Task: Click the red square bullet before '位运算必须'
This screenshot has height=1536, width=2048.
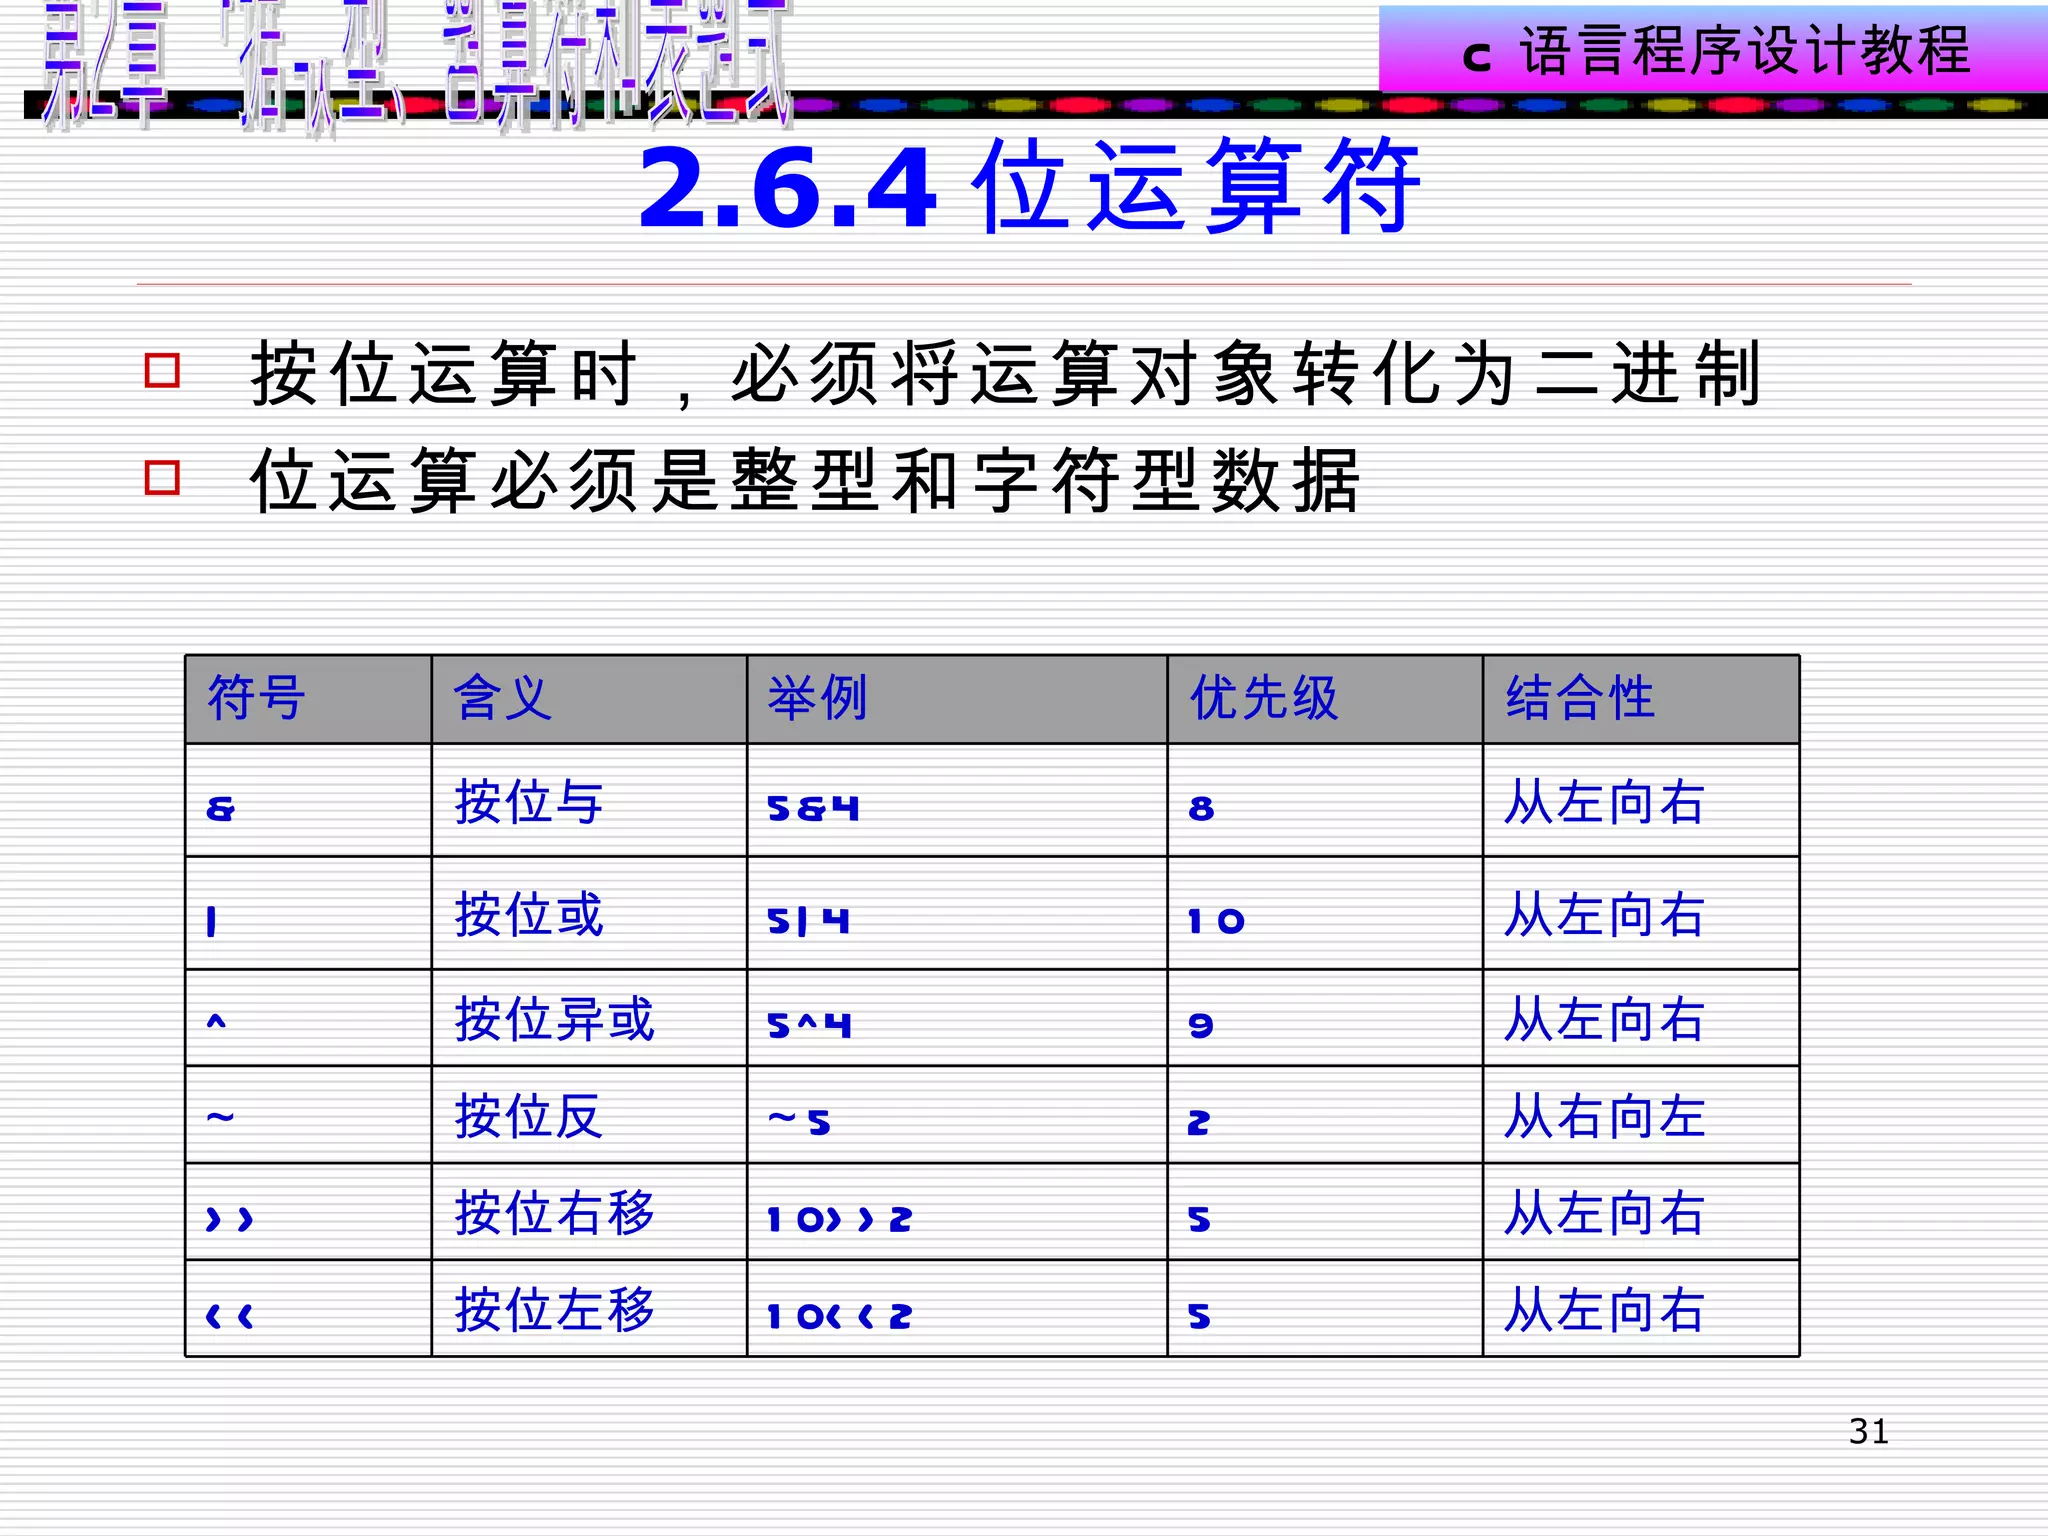Action: point(162,477)
